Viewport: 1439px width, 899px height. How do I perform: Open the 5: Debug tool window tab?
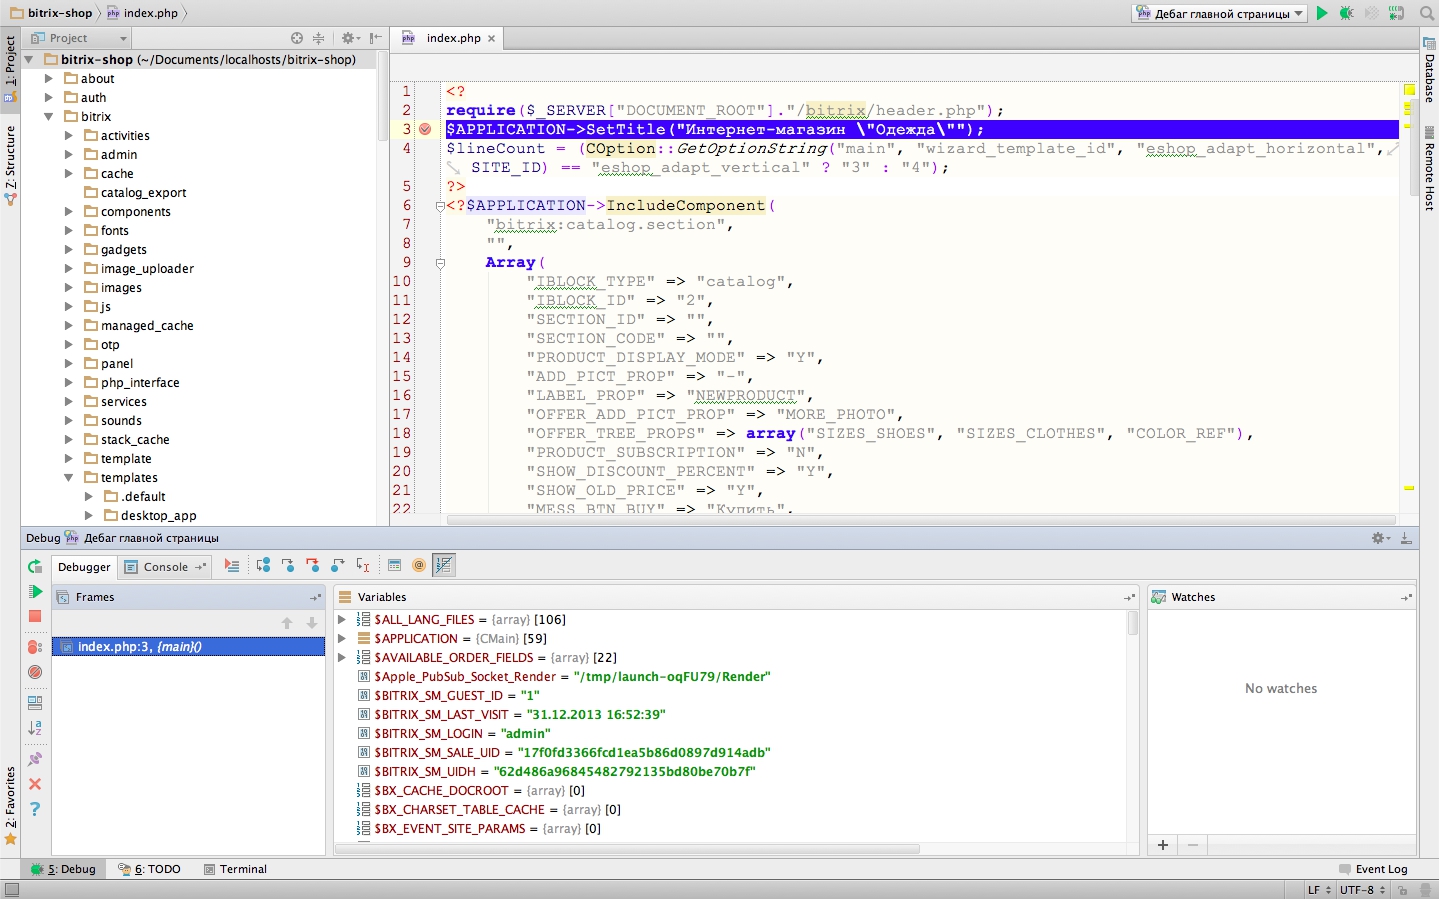pos(64,869)
